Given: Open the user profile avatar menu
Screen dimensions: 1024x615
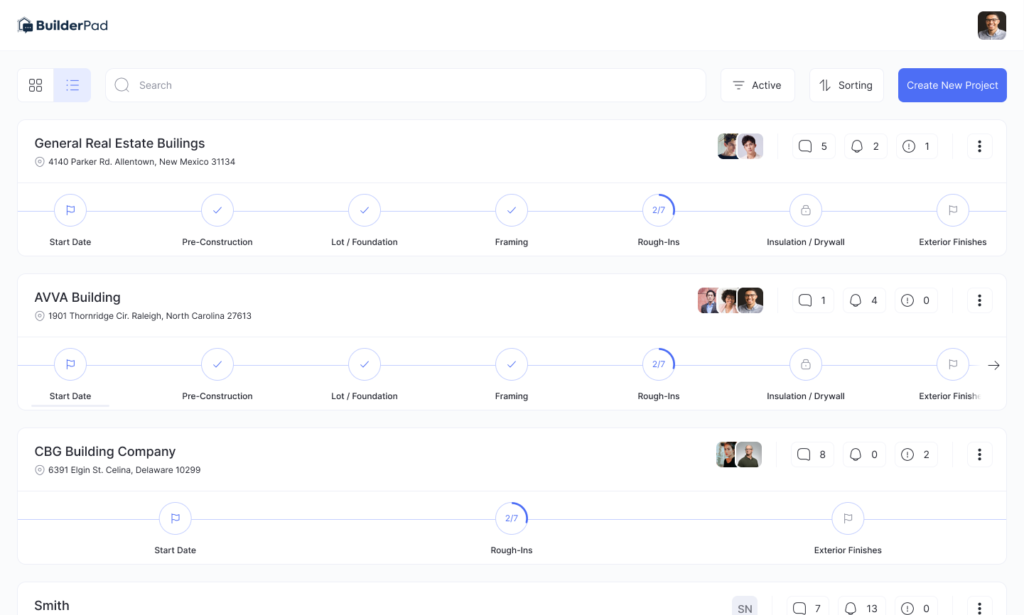Looking at the screenshot, I should click(x=991, y=25).
